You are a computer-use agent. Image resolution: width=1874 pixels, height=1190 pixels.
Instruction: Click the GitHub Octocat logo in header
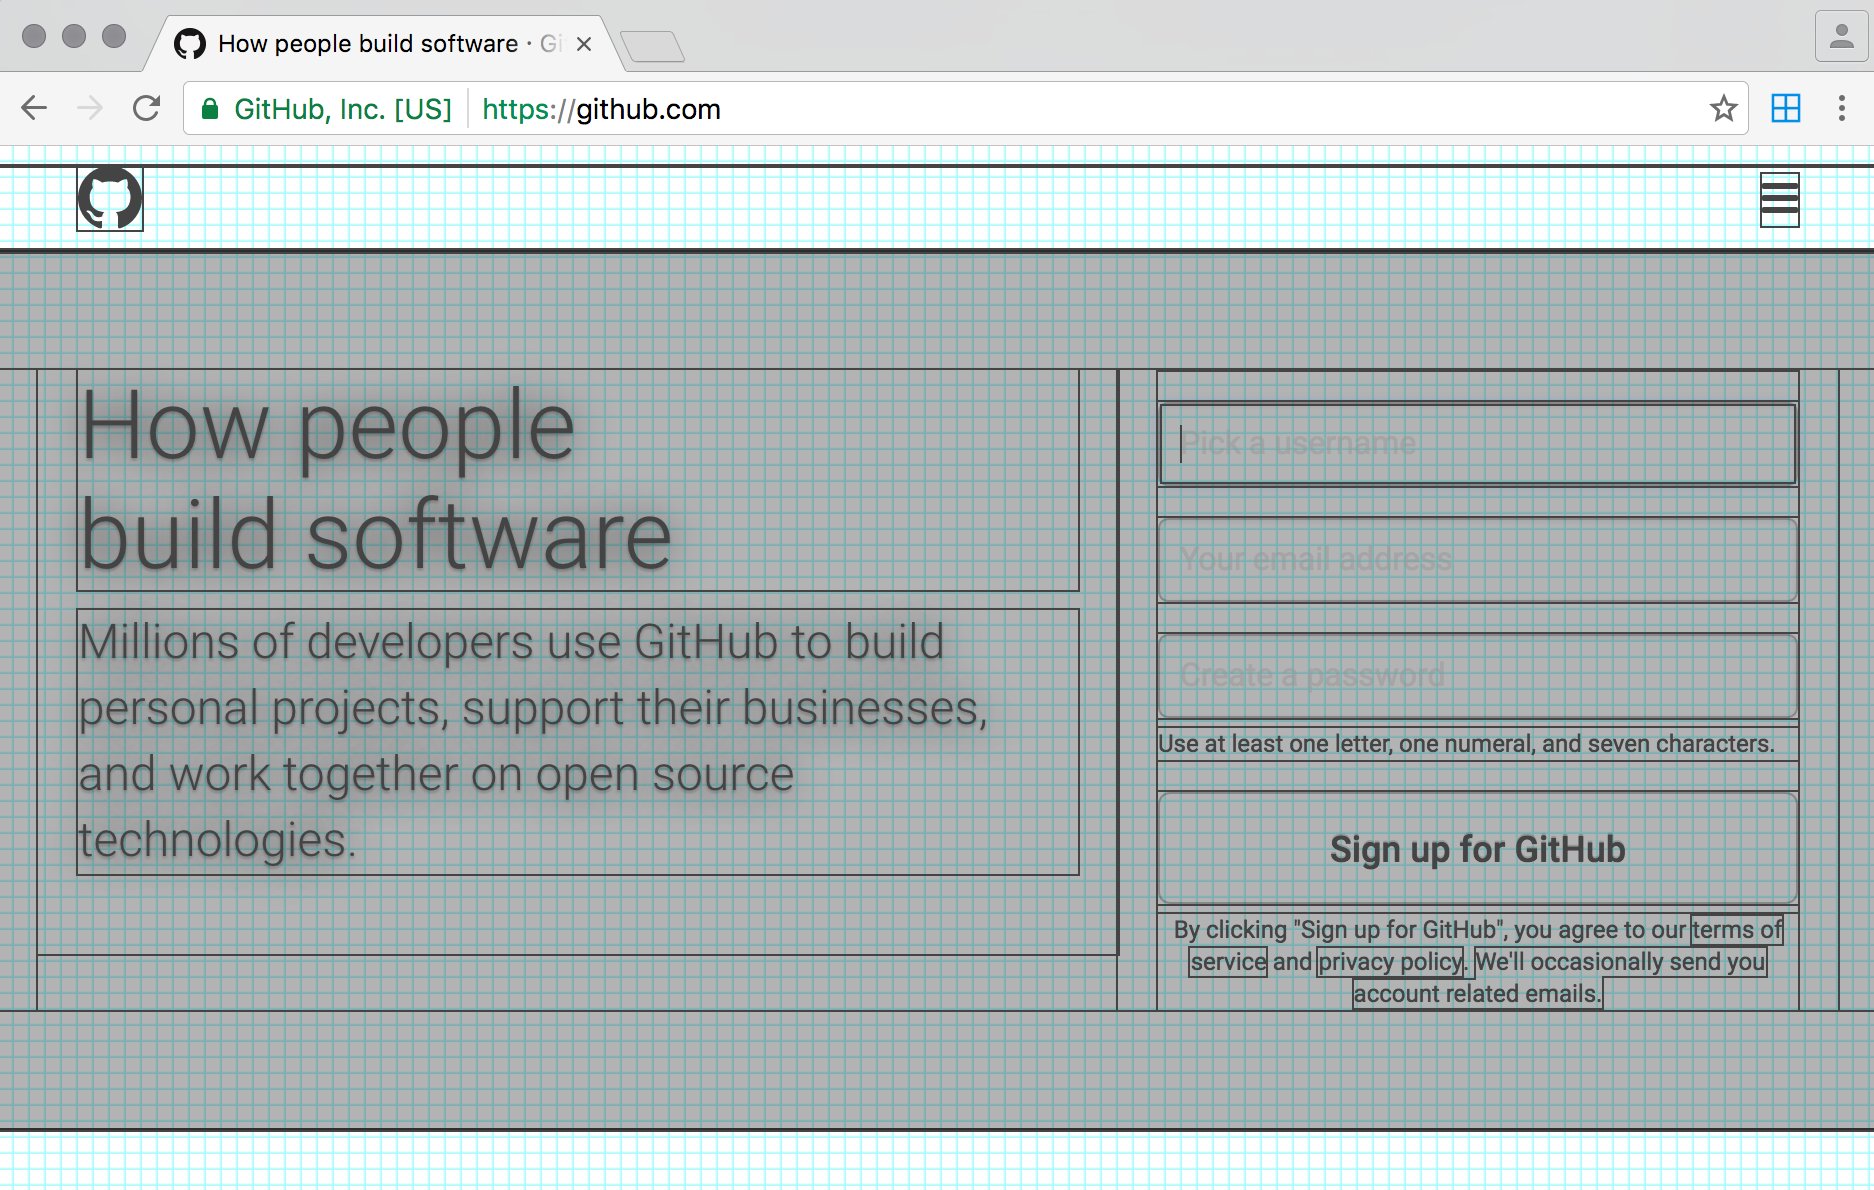(x=110, y=199)
